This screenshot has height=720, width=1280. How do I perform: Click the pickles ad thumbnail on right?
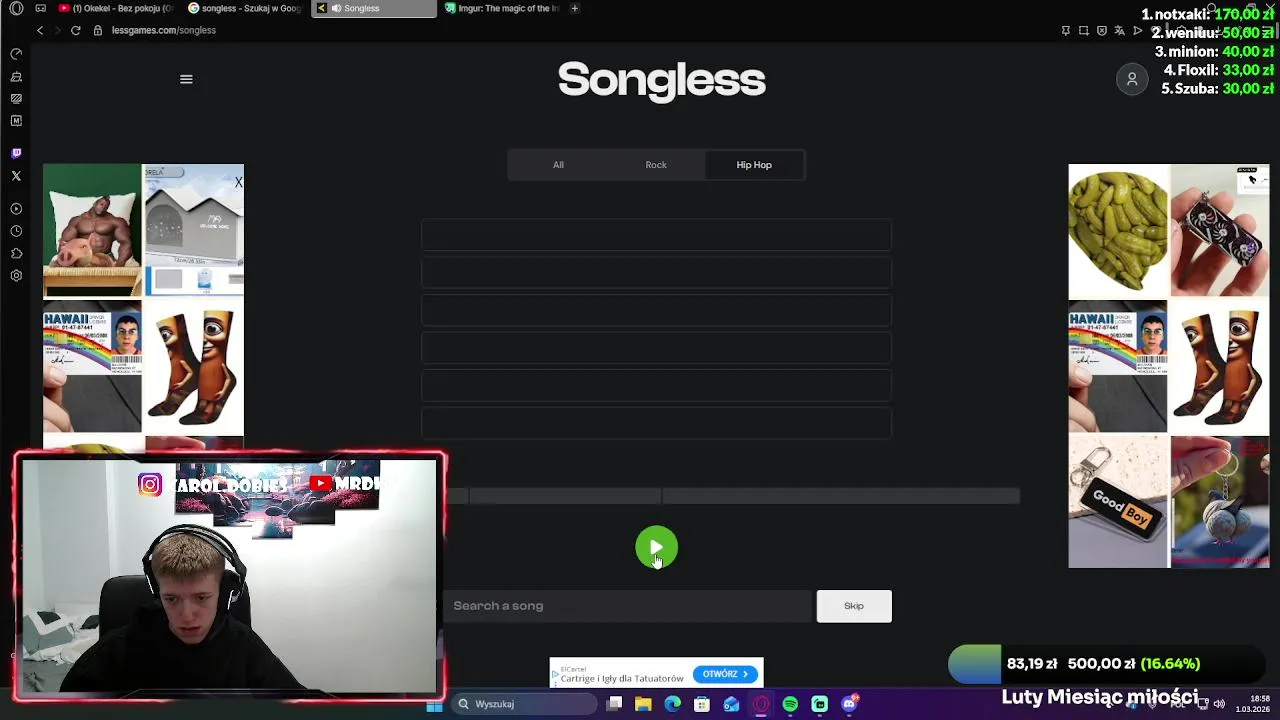click(1117, 231)
